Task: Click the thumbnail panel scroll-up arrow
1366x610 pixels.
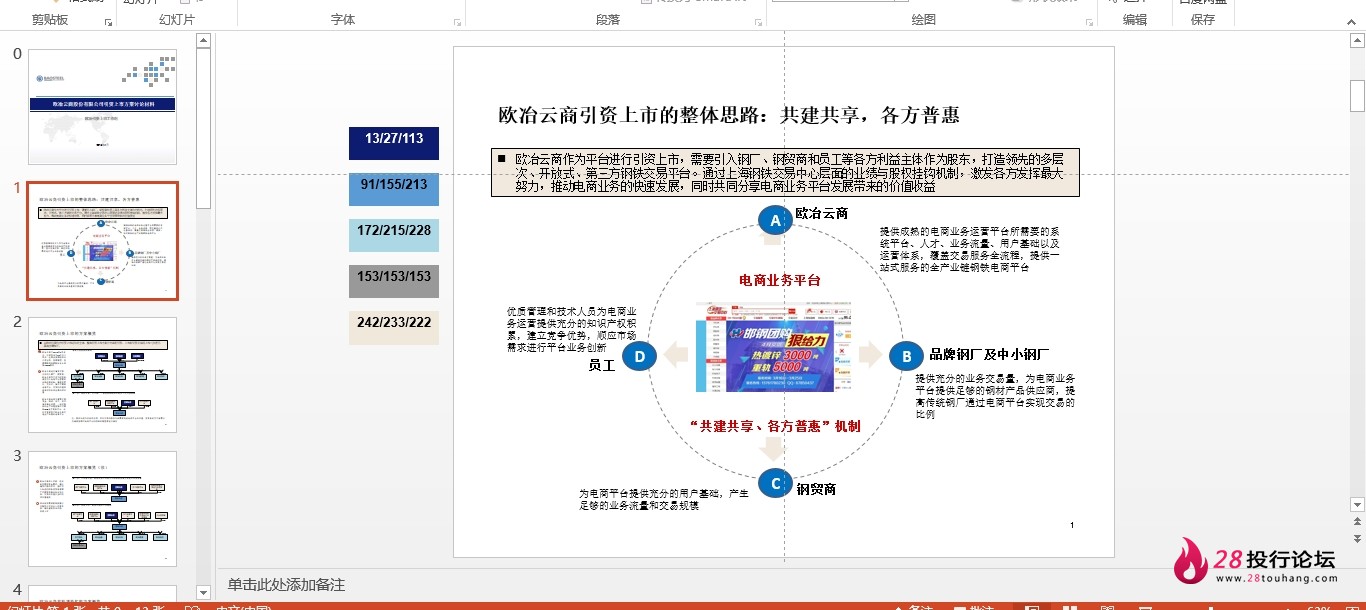Action: click(x=204, y=41)
